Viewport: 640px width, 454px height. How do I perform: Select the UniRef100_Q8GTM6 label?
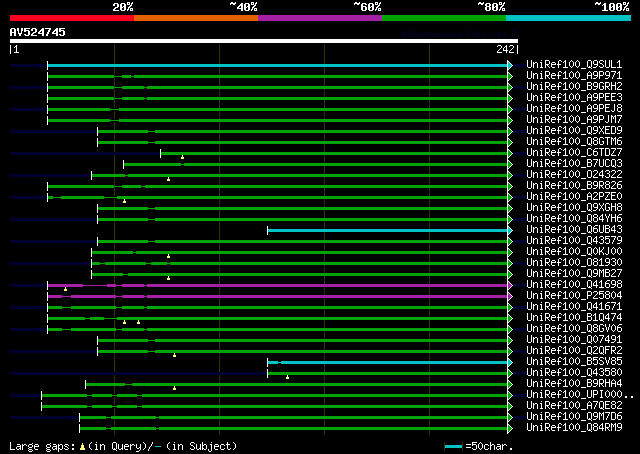(x=574, y=142)
